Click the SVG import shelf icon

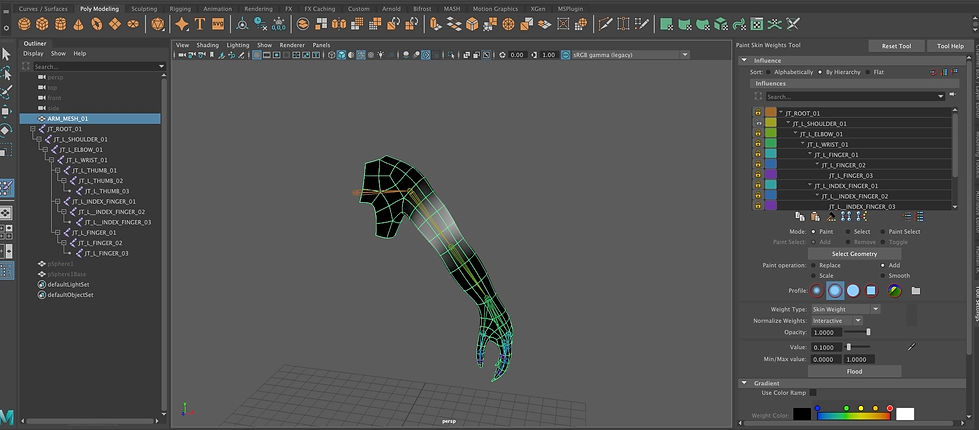(x=218, y=24)
